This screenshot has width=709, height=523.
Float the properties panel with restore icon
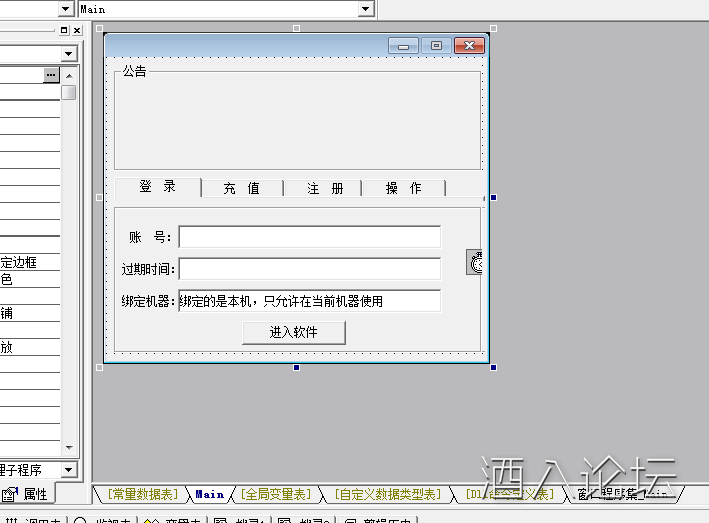65,30
